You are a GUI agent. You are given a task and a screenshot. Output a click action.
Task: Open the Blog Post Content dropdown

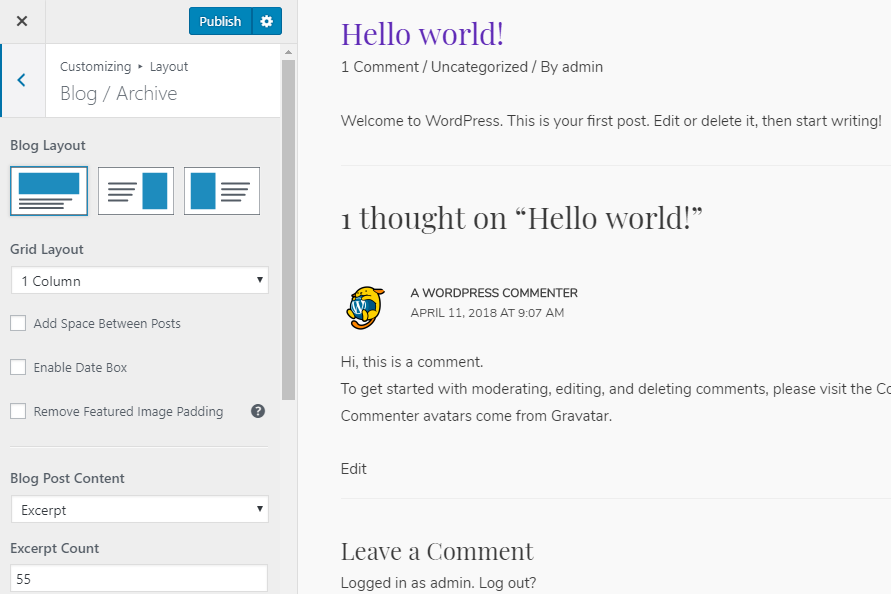pyautogui.click(x=140, y=509)
